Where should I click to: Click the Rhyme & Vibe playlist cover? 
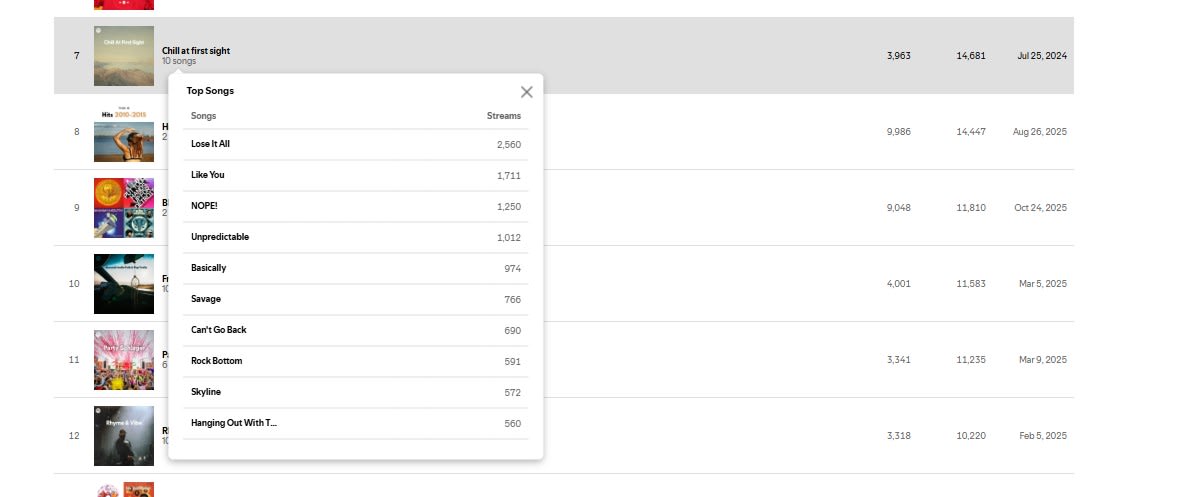[x=124, y=436]
